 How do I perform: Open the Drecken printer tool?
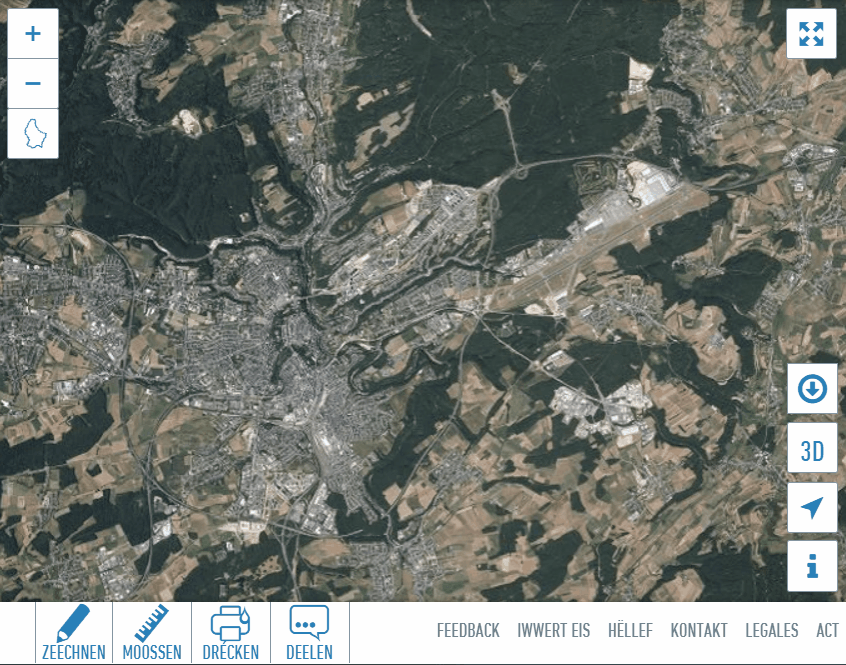pos(230,632)
